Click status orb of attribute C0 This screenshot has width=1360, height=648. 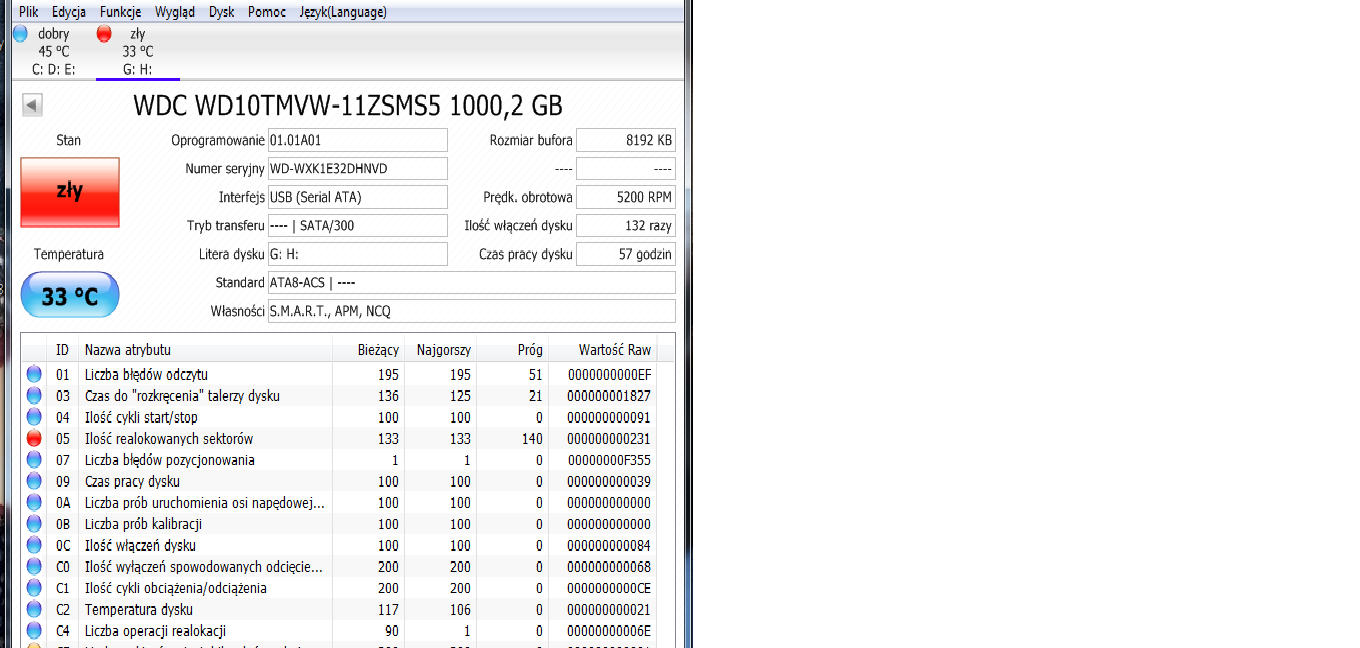click(34, 567)
